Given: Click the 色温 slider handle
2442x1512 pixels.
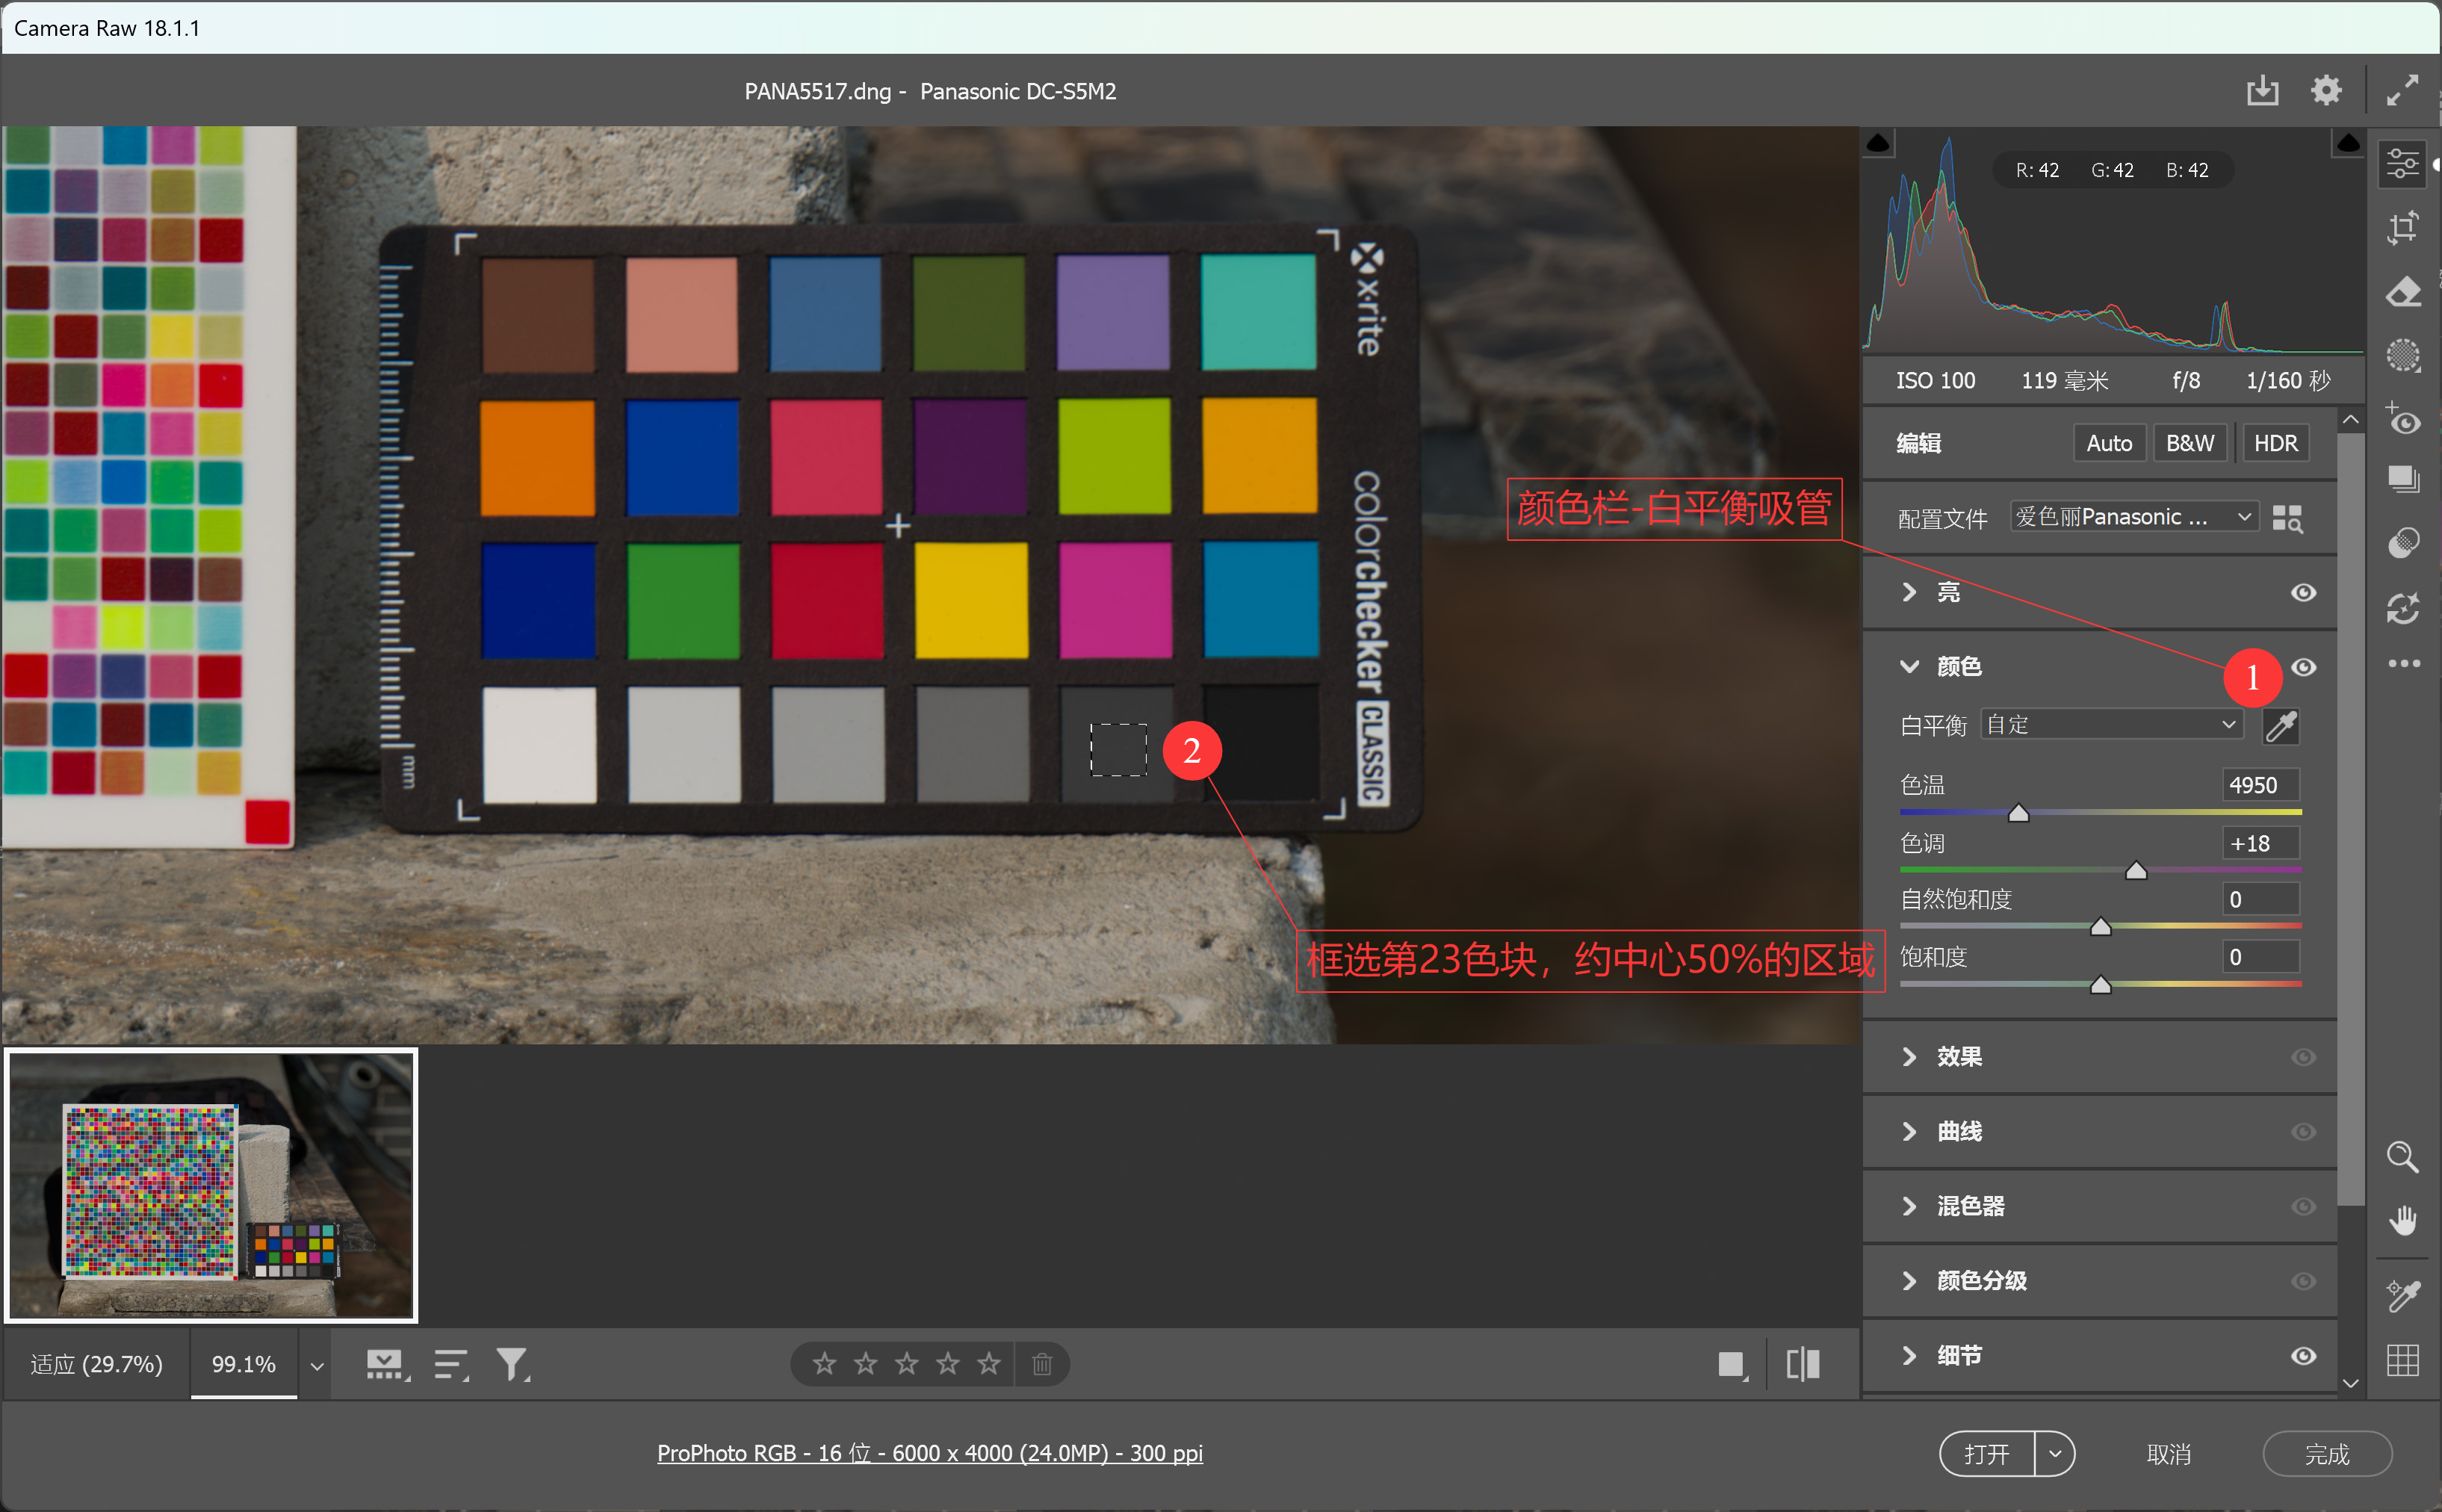Looking at the screenshot, I should [2018, 812].
